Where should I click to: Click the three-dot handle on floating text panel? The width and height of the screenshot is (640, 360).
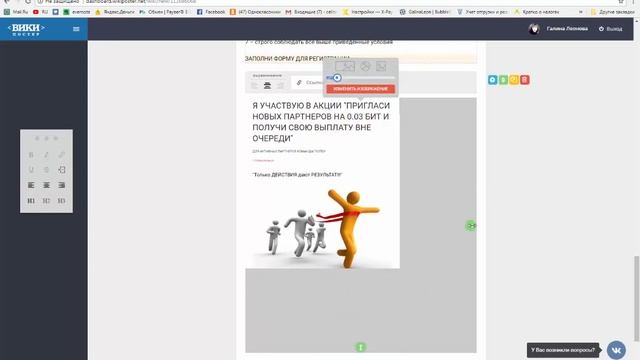pyautogui.click(x=46, y=138)
